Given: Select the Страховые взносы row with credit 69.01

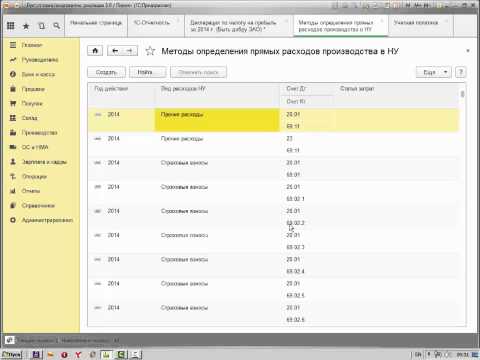Looking at the screenshot, I should click(273, 168).
